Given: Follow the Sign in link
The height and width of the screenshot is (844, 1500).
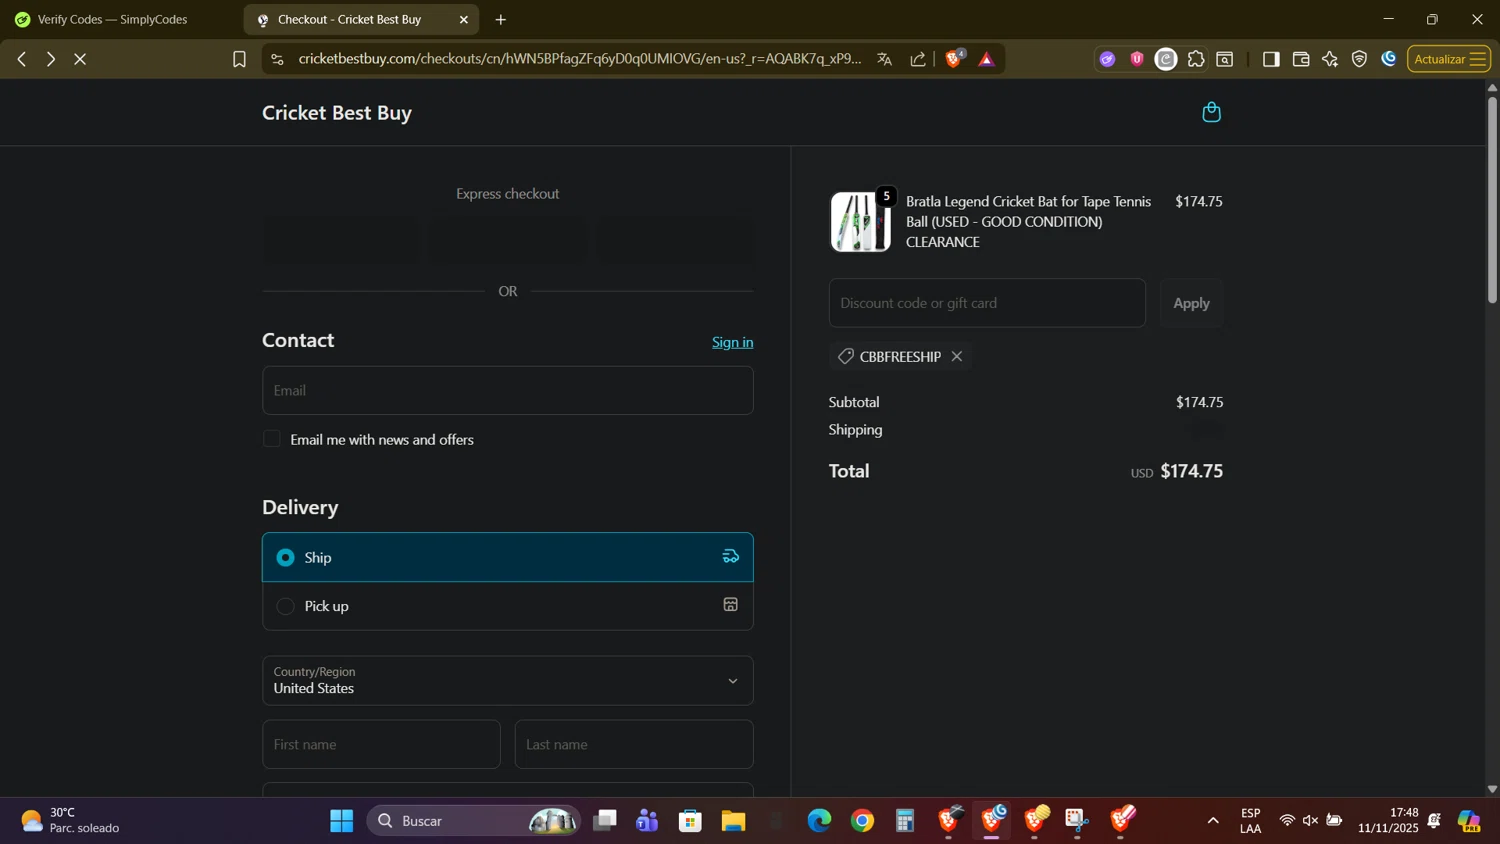Looking at the screenshot, I should [x=732, y=342].
